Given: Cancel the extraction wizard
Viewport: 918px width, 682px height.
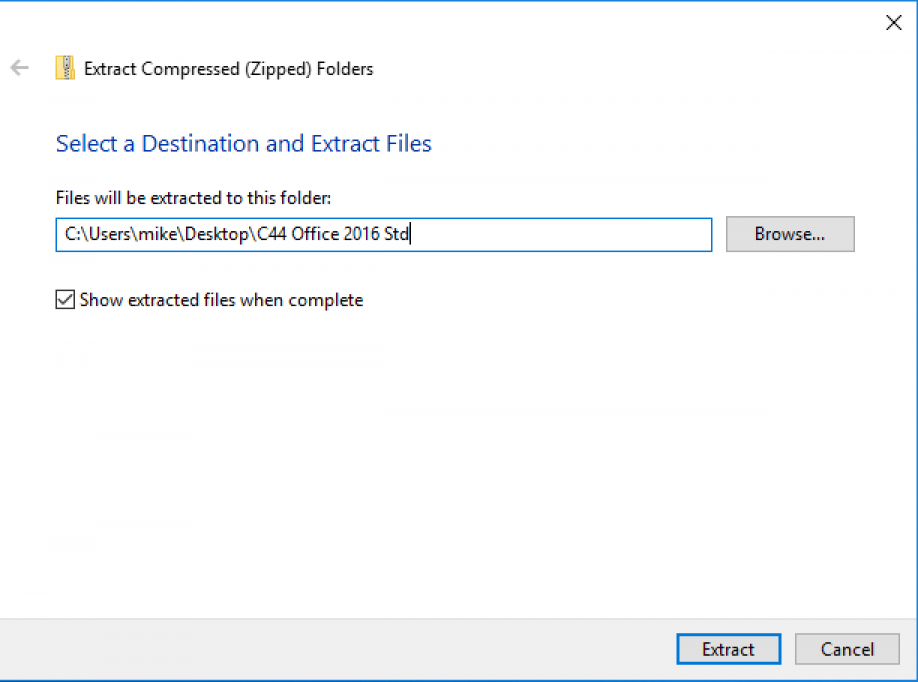Looking at the screenshot, I should click(x=846, y=649).
